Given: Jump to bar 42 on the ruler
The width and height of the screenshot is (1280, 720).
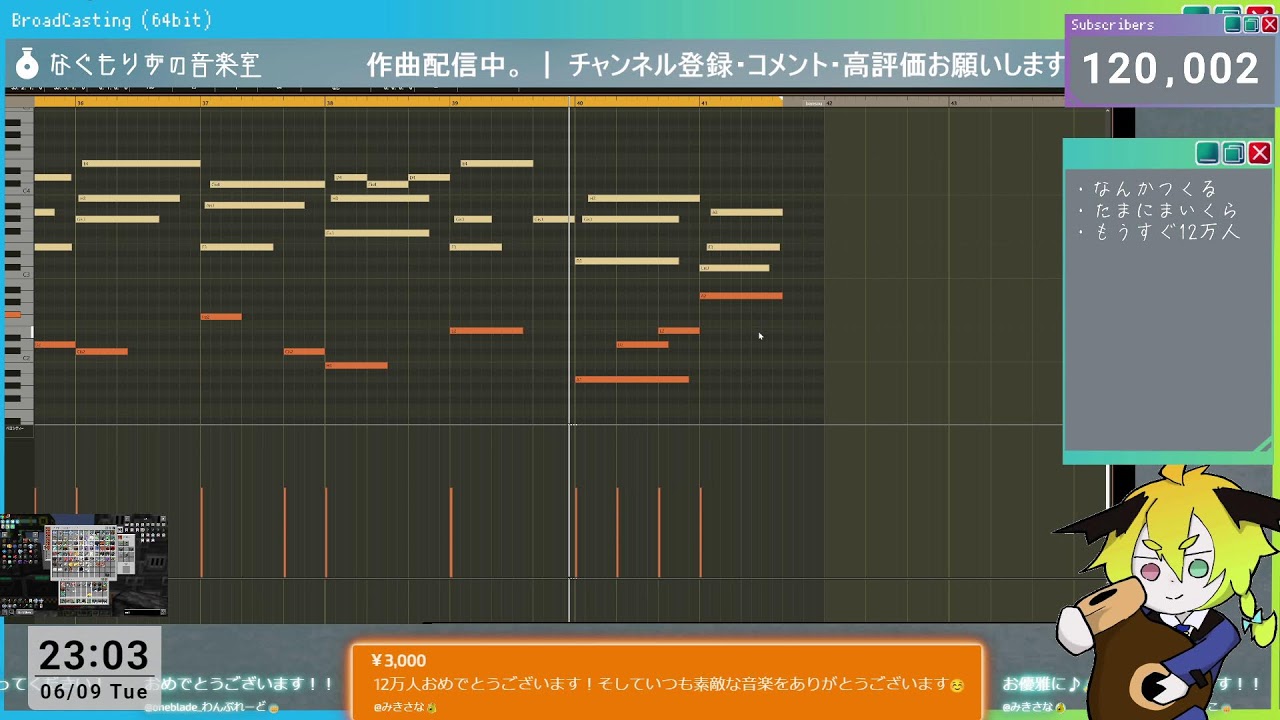Looking at the screenshot, I should point(829,102).
